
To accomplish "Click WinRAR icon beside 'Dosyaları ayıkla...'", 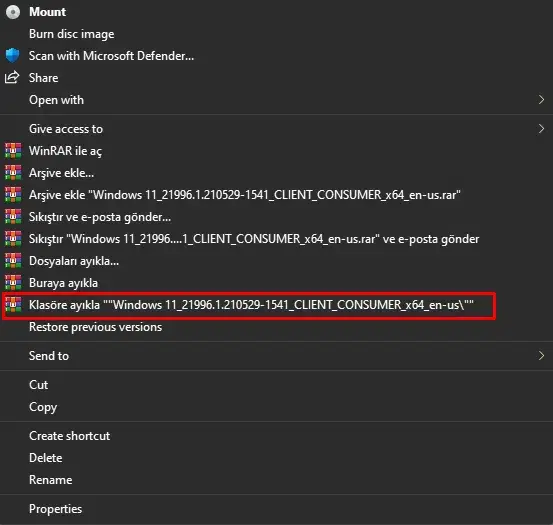I will point(13,261).
